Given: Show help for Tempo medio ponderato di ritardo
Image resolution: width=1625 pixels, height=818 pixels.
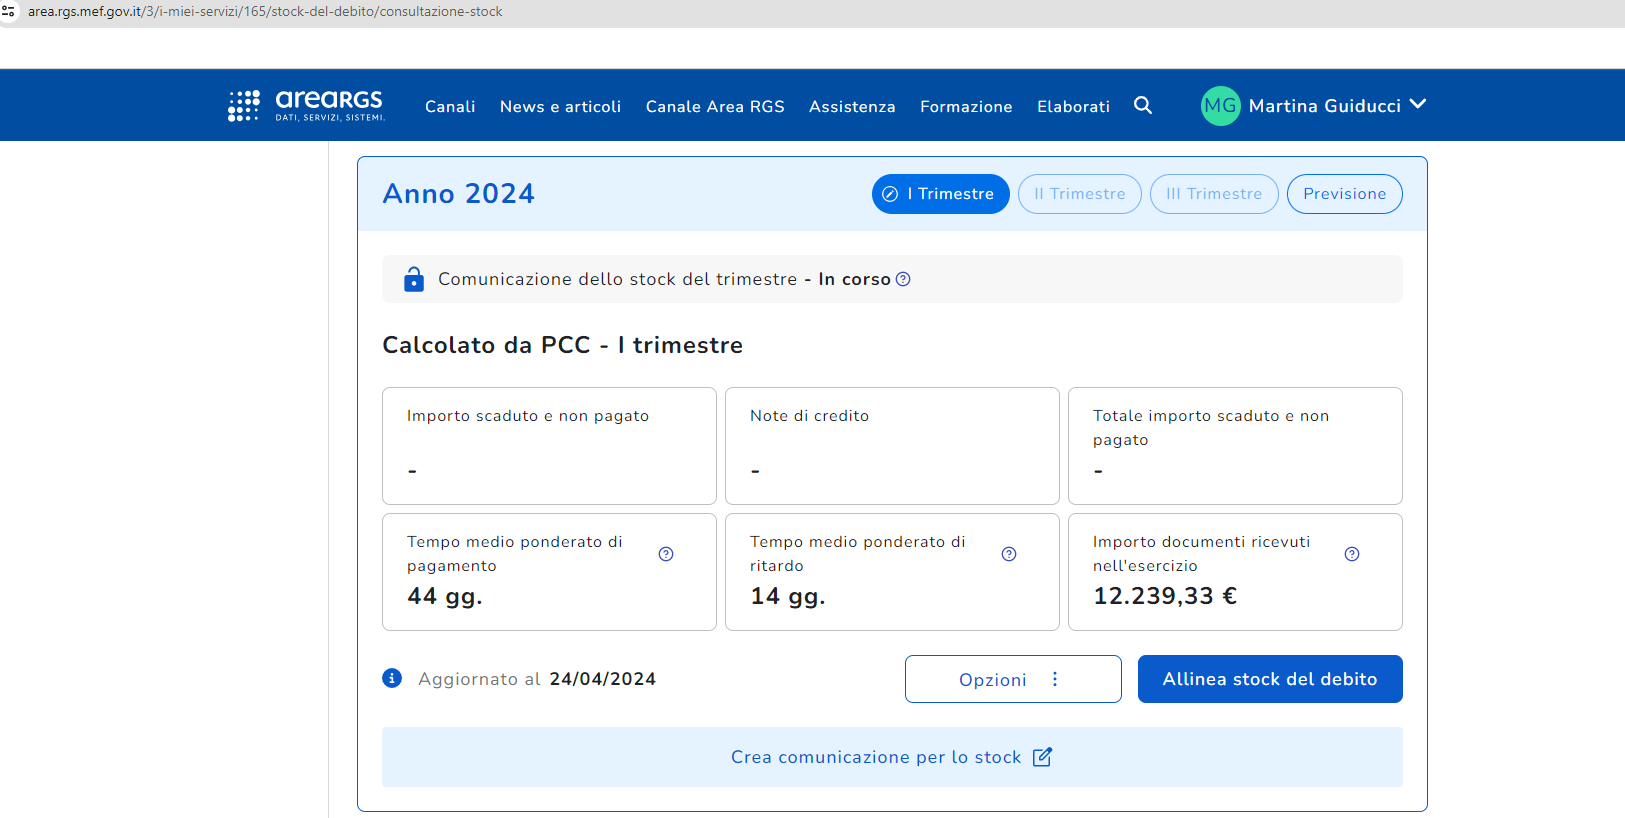Looking at the screenshot, I should [x=1009, y=554].
